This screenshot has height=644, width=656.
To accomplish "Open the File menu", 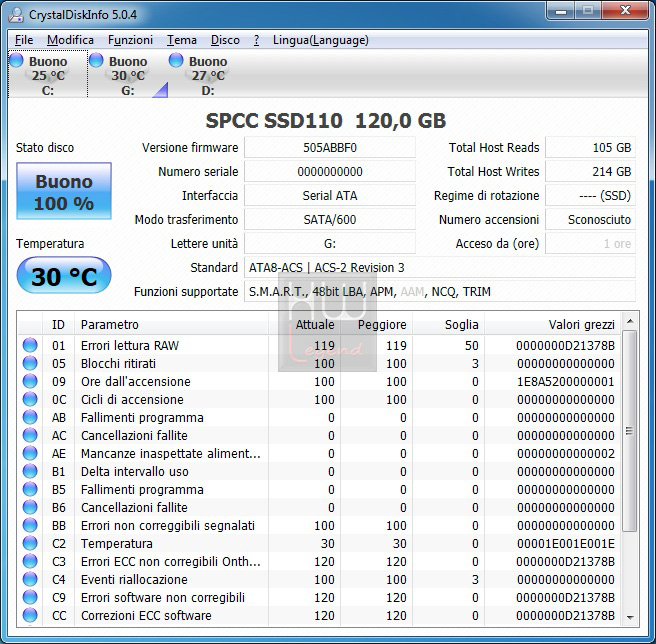I will point(24,40).
